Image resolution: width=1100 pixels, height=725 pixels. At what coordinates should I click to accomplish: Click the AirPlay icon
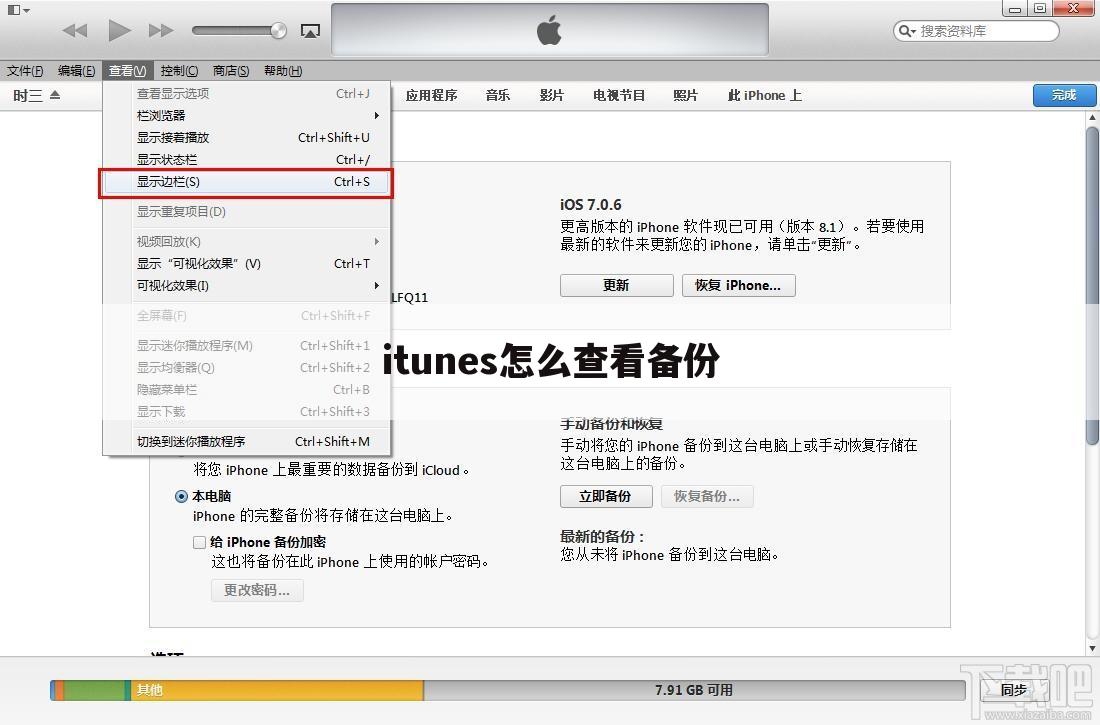coord(310,31)
